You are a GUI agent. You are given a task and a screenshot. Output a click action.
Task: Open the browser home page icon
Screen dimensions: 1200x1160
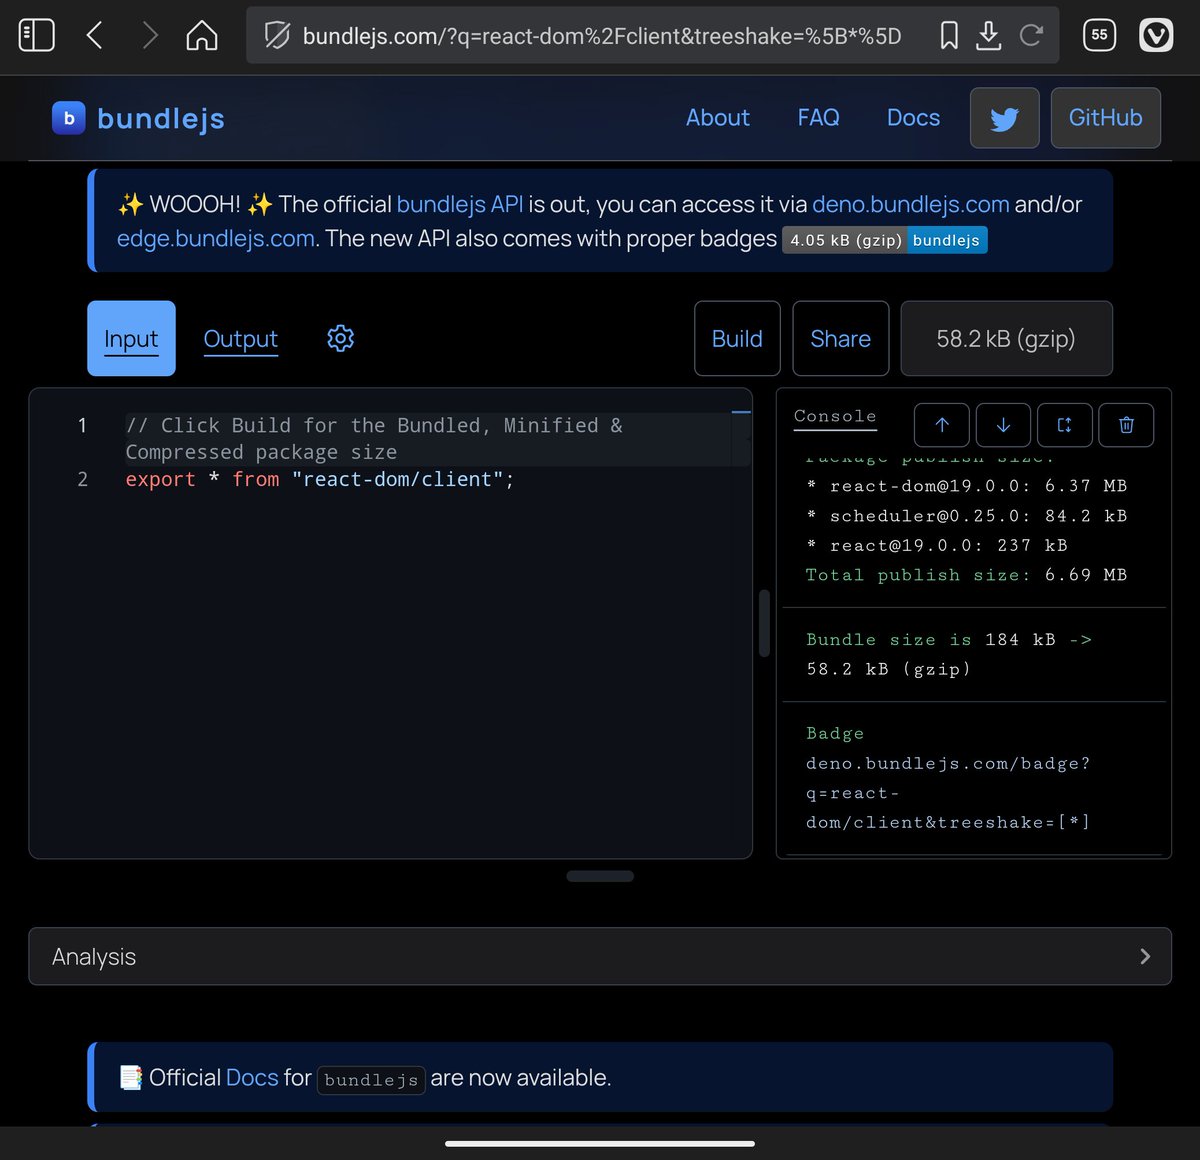point(202,36)
